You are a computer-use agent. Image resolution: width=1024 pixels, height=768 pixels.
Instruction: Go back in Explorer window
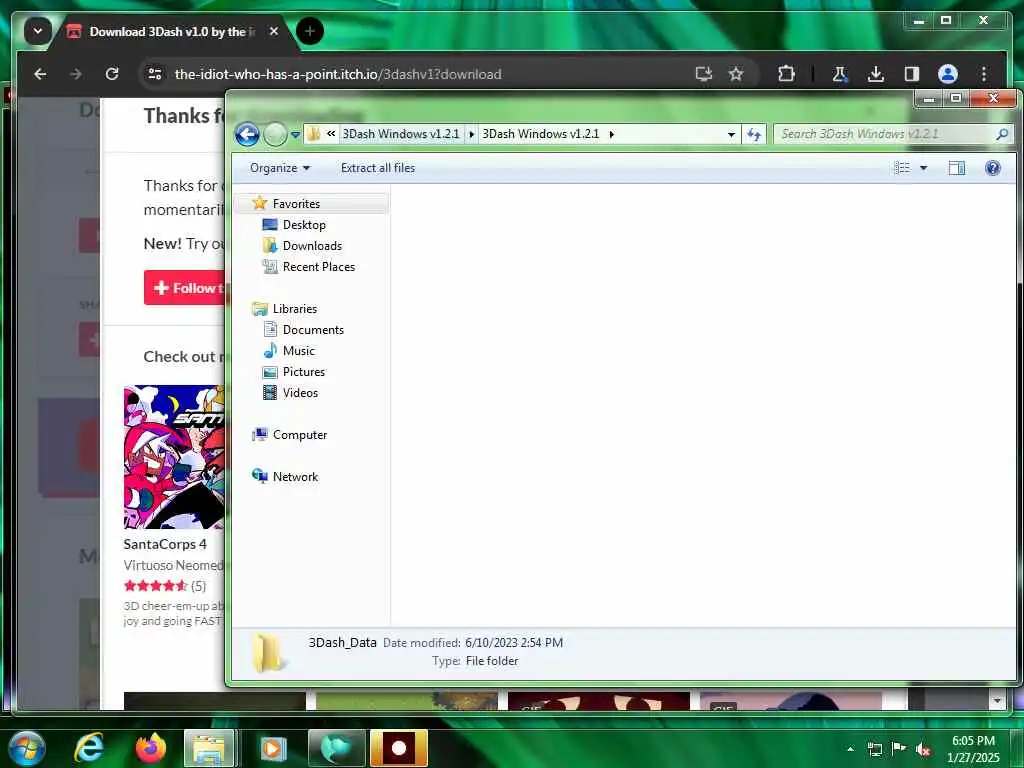(x=247, y=135)
